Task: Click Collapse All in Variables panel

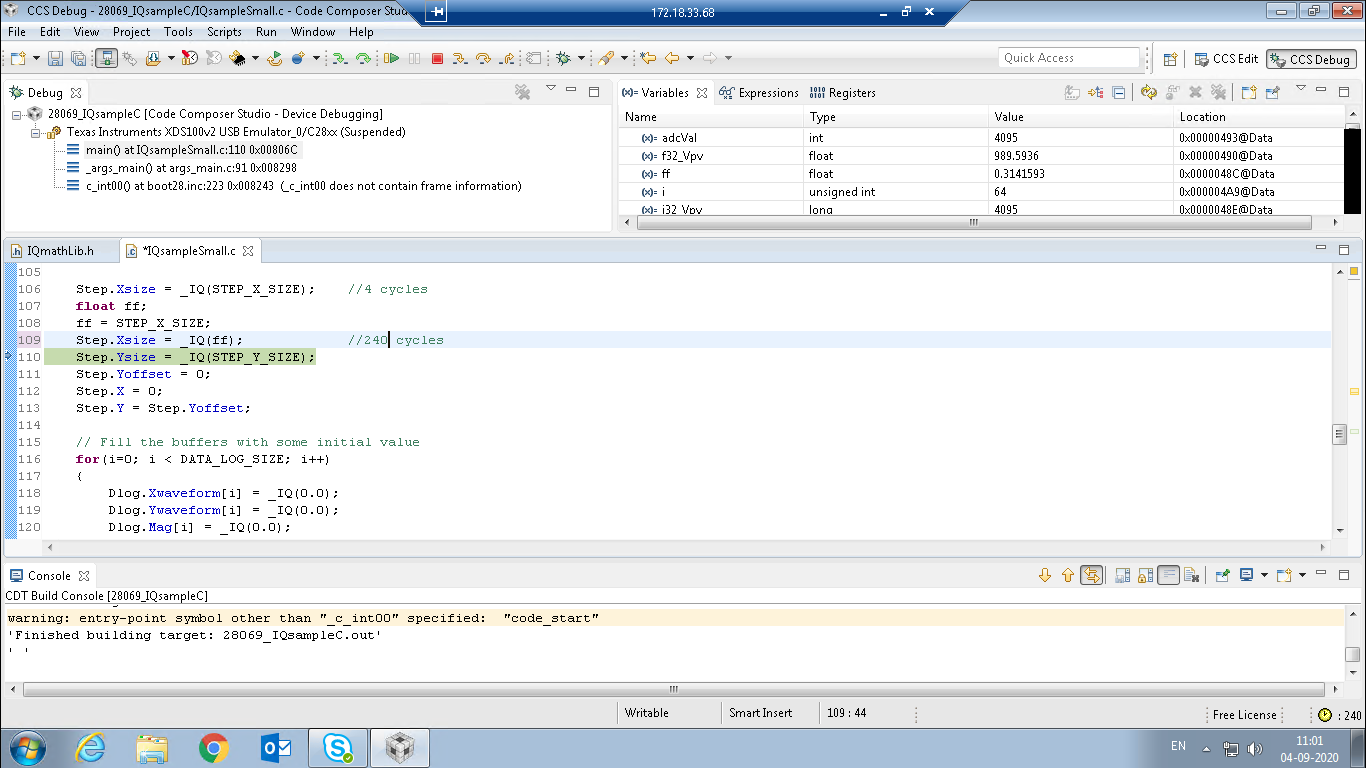Action: coord(1119,93)
